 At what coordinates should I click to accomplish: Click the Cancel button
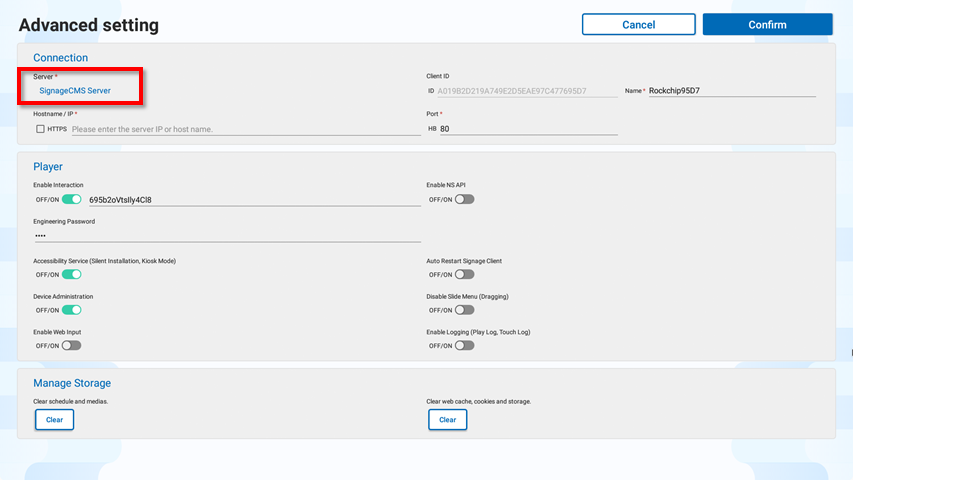(x=638, y=25)
